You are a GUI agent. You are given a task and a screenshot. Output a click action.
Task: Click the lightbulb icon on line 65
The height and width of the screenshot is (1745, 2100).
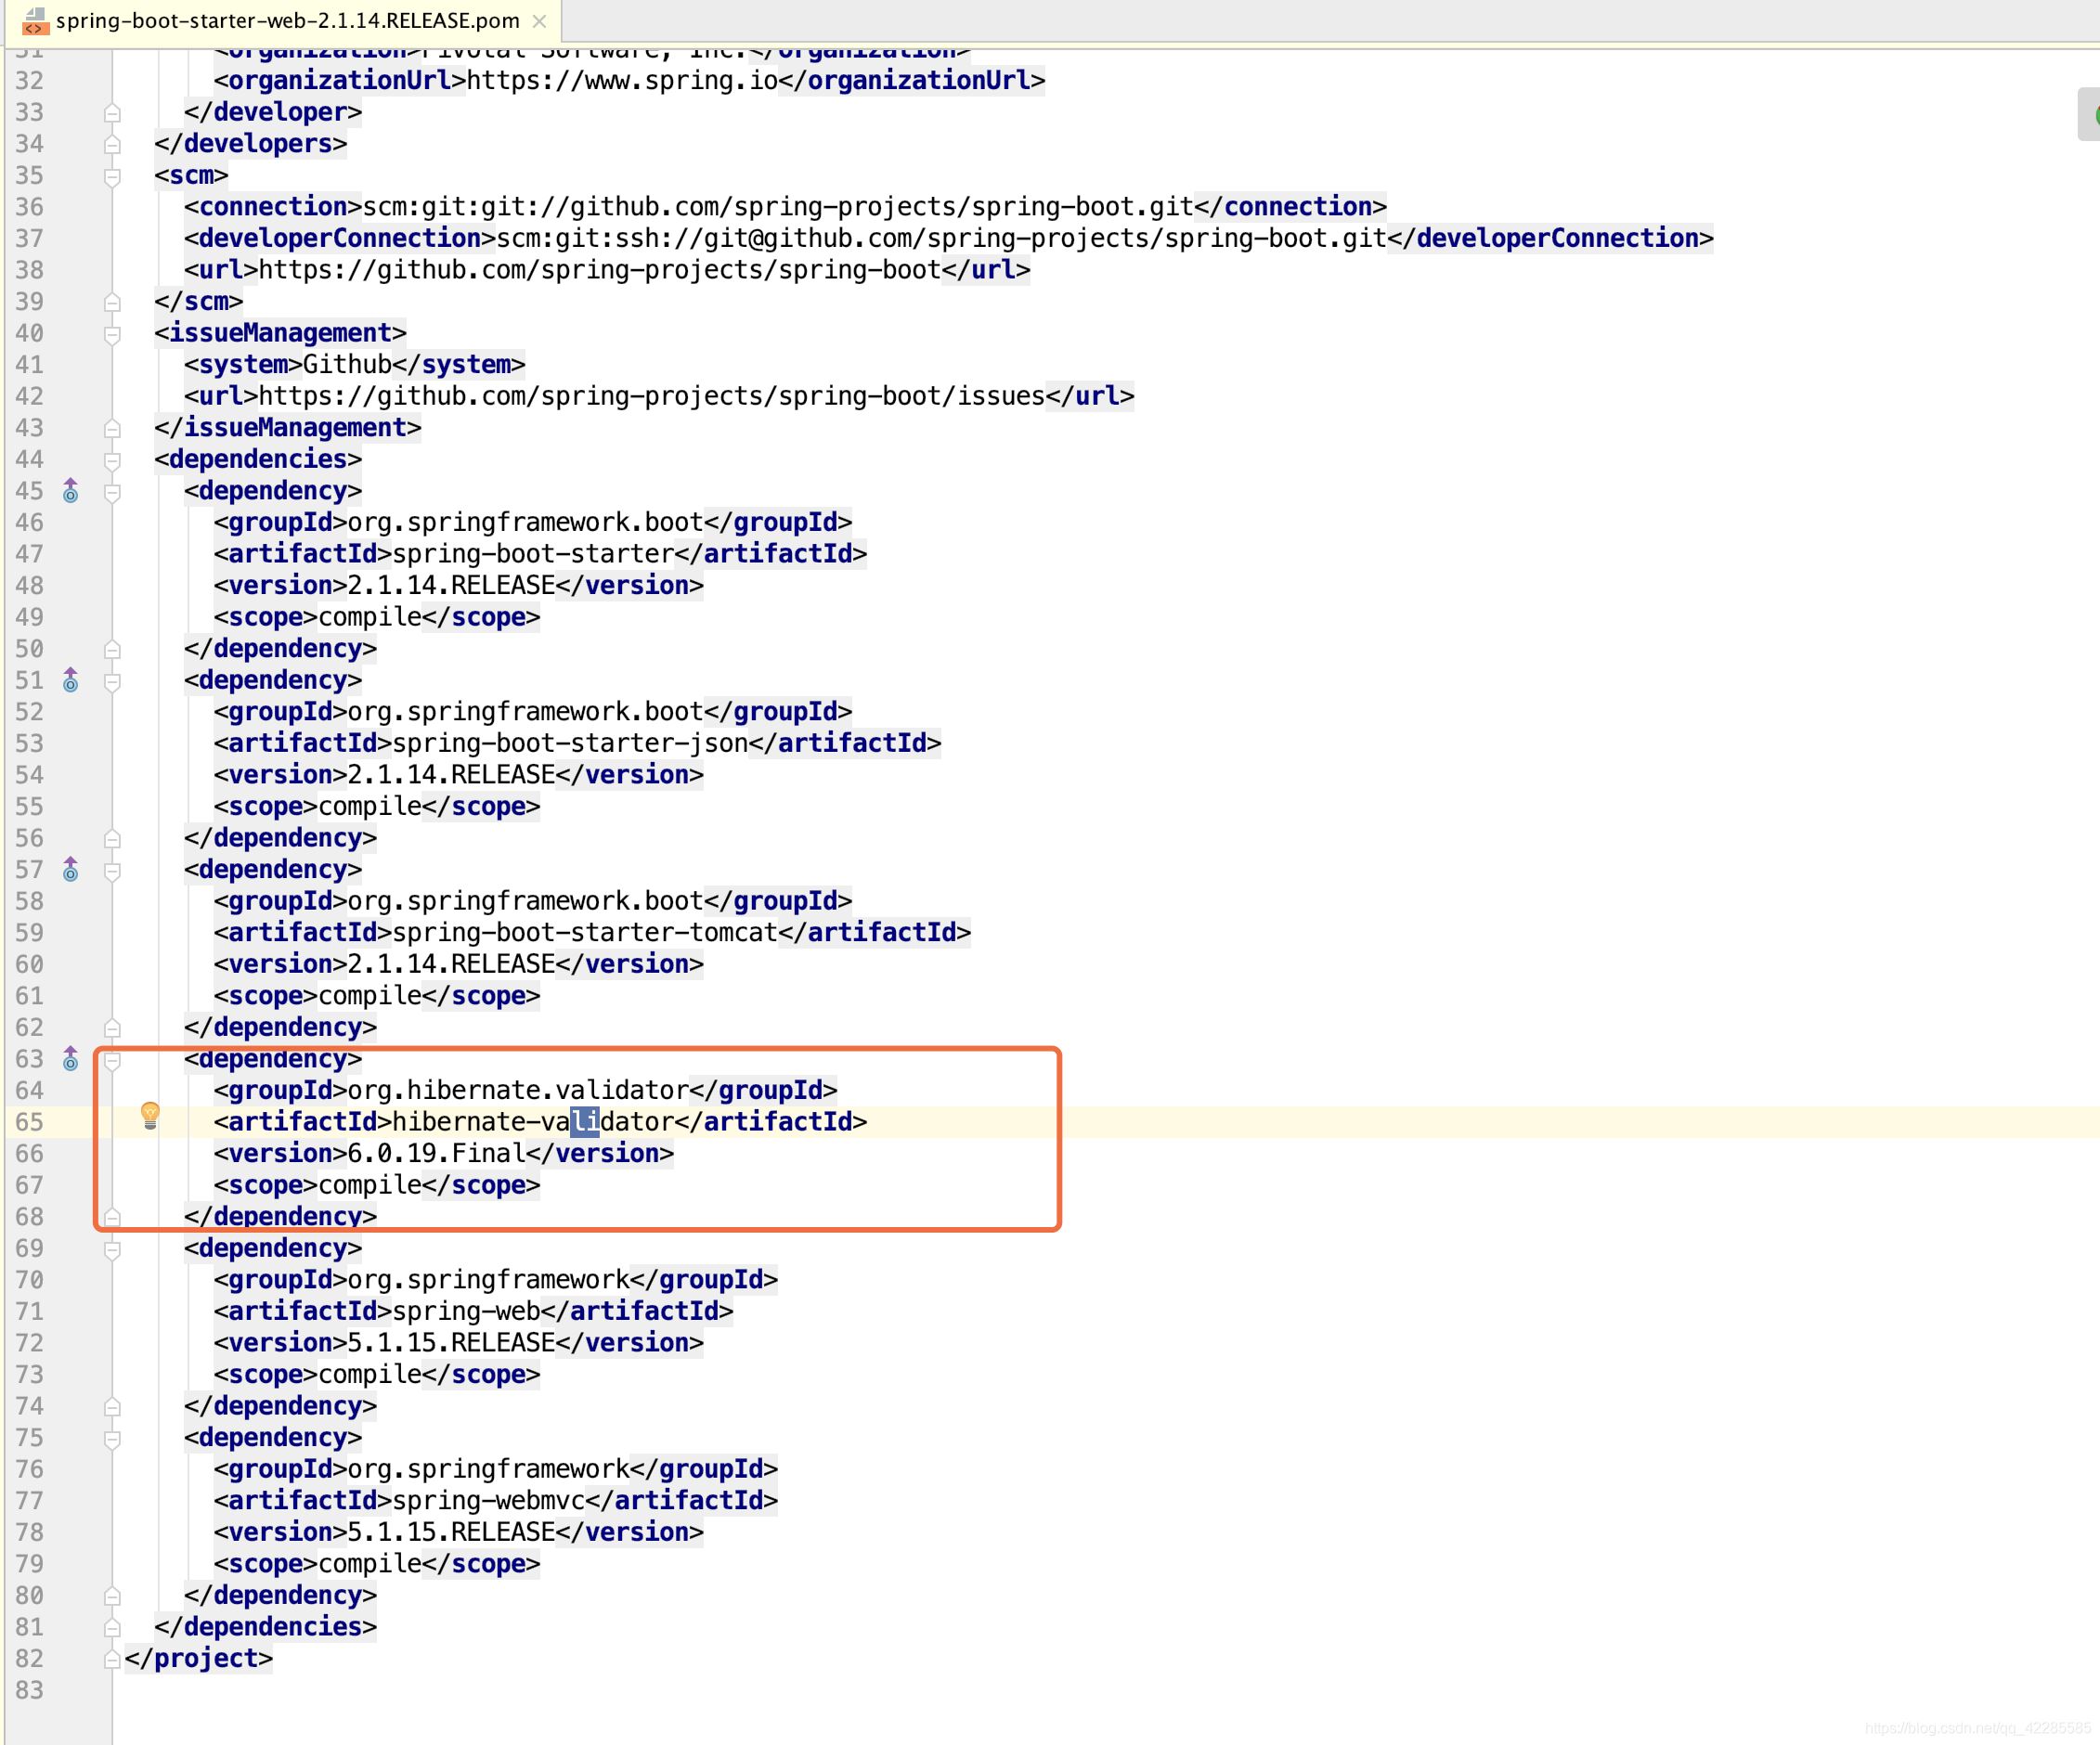click(153, 1119)
